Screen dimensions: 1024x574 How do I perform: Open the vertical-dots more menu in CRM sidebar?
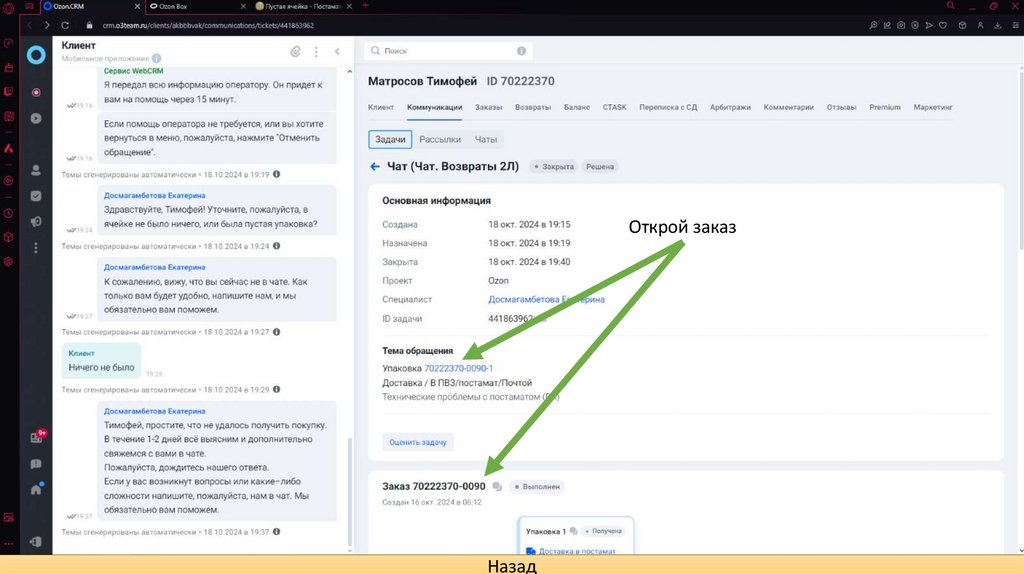pyautogui.click(x=36, y=247)
